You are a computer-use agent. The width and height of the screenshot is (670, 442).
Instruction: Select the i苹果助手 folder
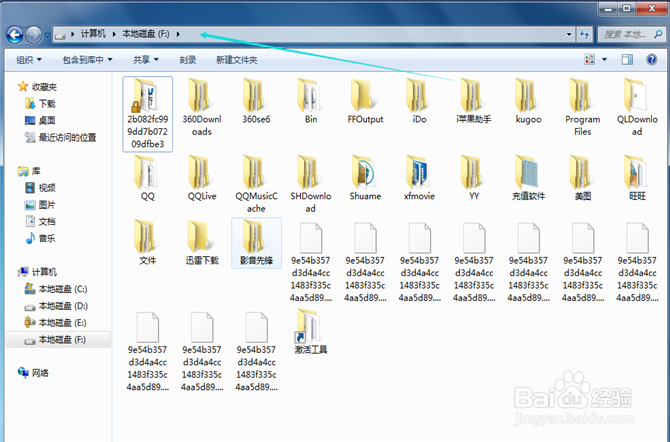click(x=474, y=101)
